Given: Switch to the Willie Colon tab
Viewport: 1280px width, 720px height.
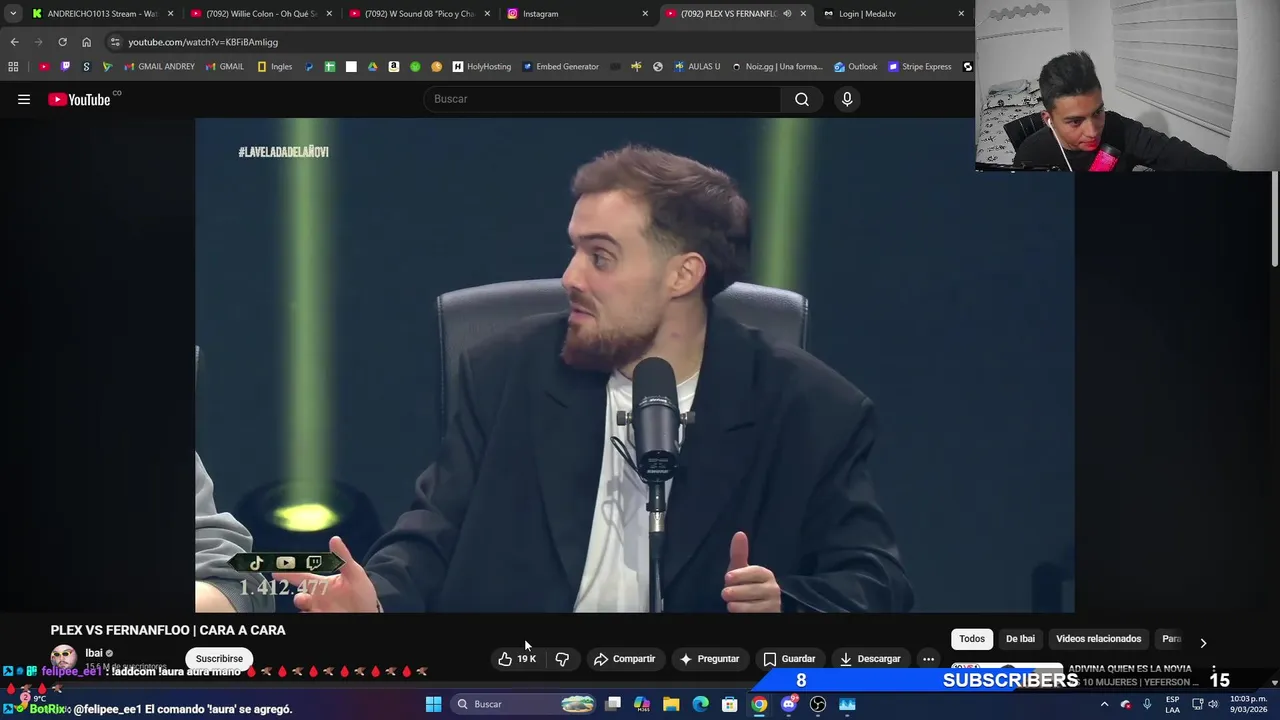Looking at the screenshot, I should click(260, 14).
